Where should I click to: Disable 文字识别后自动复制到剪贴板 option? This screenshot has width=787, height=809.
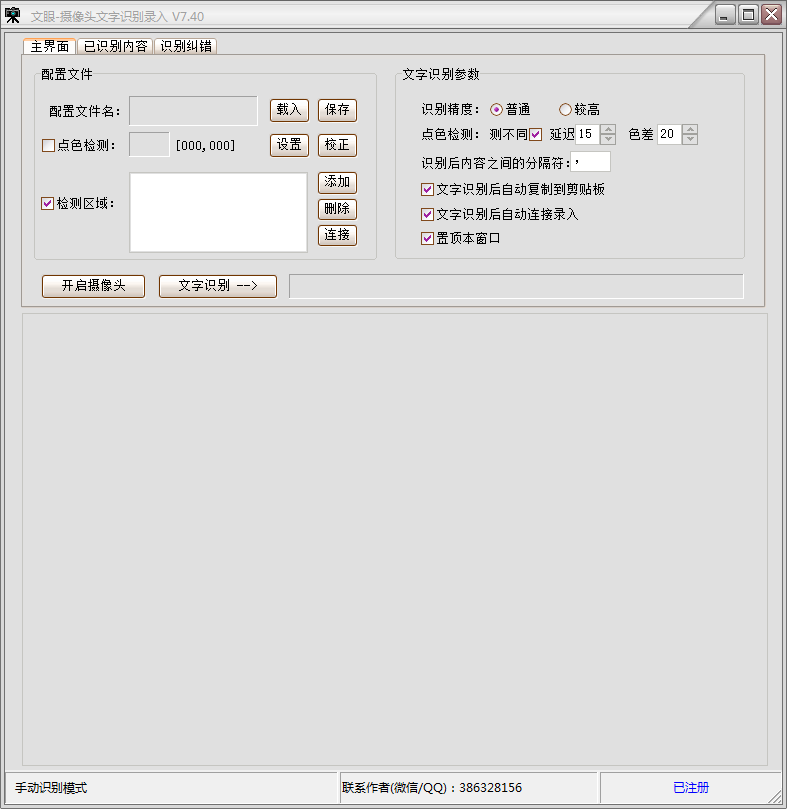click(428, 190)
